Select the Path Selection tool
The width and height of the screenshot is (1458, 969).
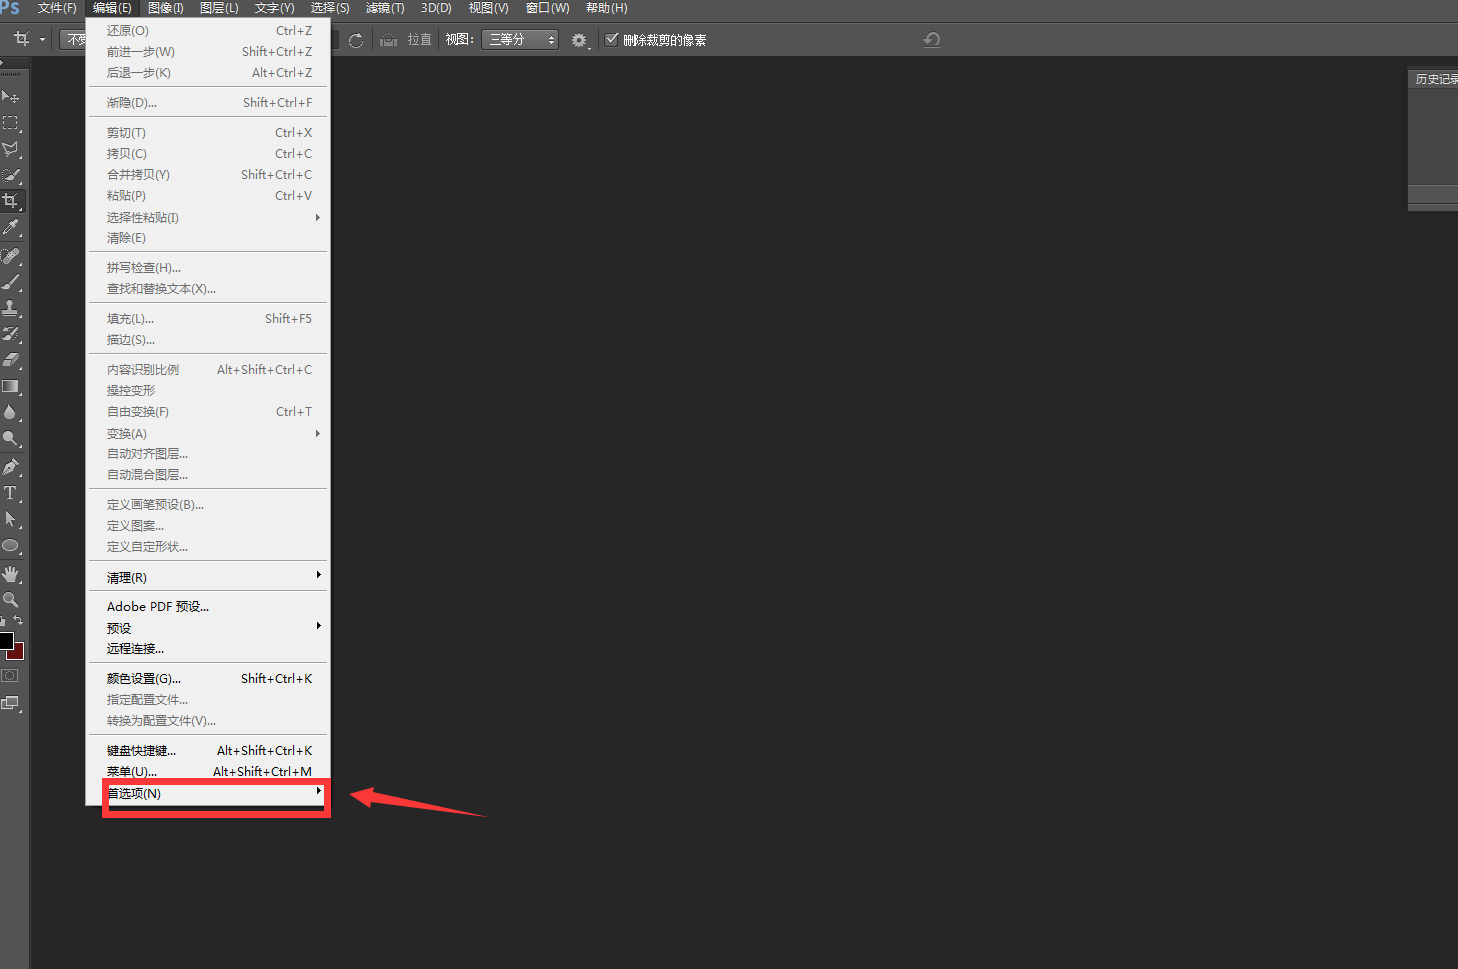(x=11, y=519)
